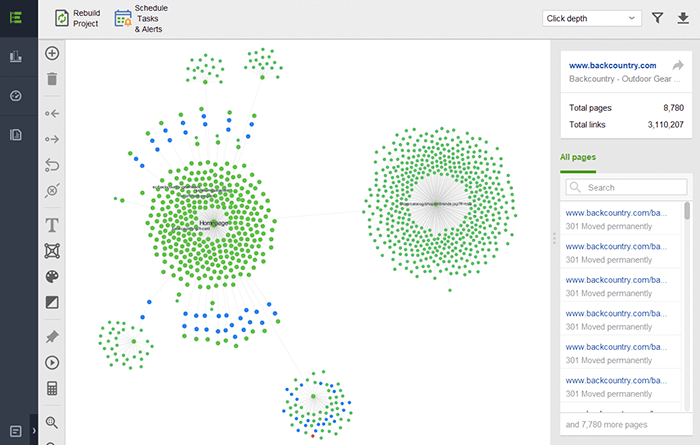Viewport: 700px width, 445px height.
Task: Click the share arrow beside backcountry.com
Action: (x=678, y=66)
